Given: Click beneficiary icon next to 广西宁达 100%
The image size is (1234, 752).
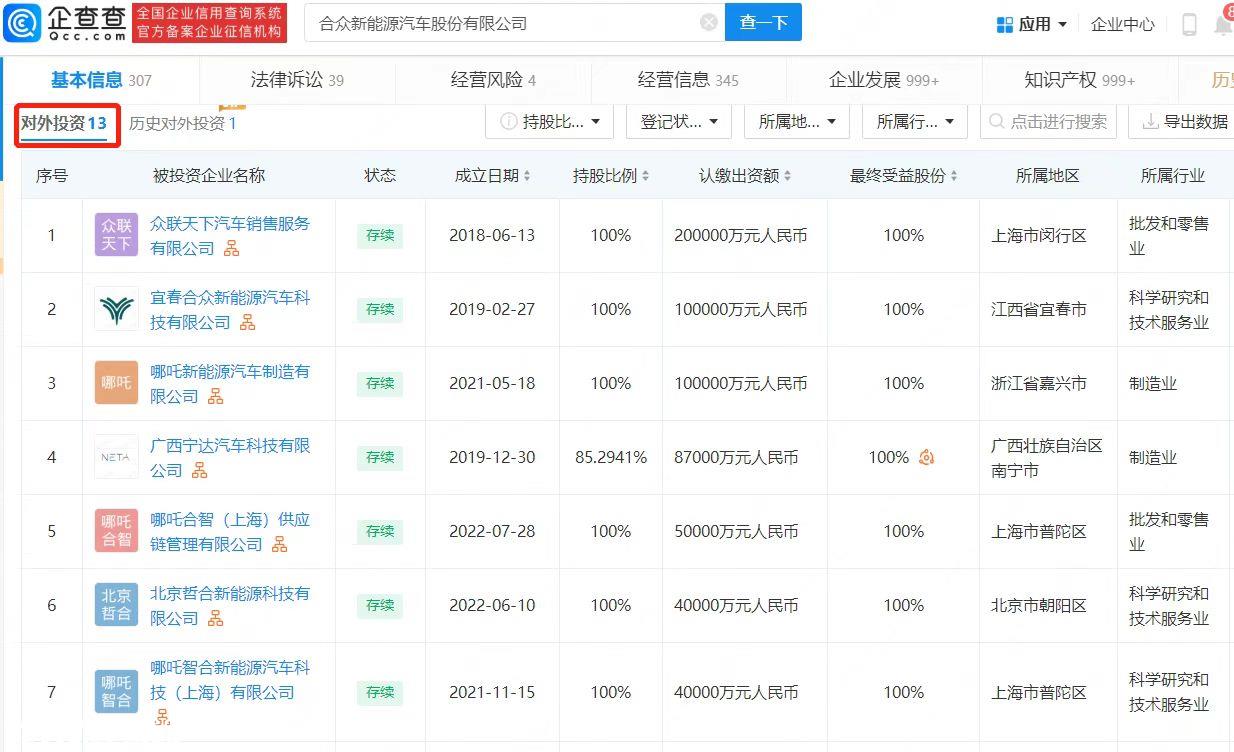Looking at the screenshot, I should pos(926,457).
